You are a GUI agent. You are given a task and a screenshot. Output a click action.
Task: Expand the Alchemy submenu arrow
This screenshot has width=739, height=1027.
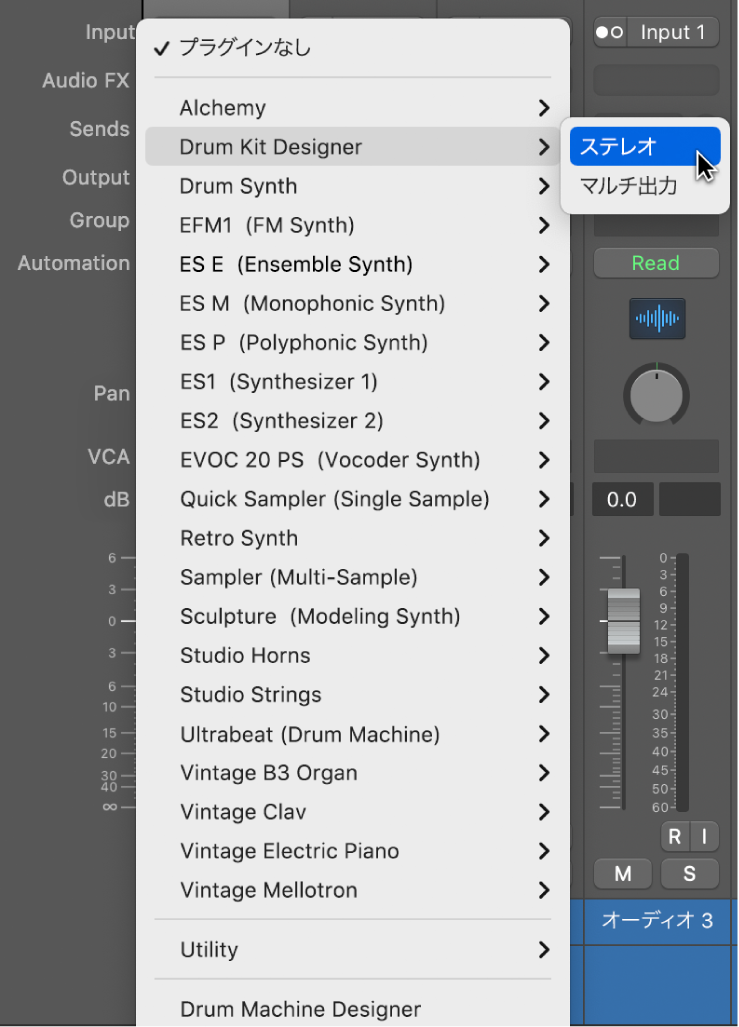543,108
